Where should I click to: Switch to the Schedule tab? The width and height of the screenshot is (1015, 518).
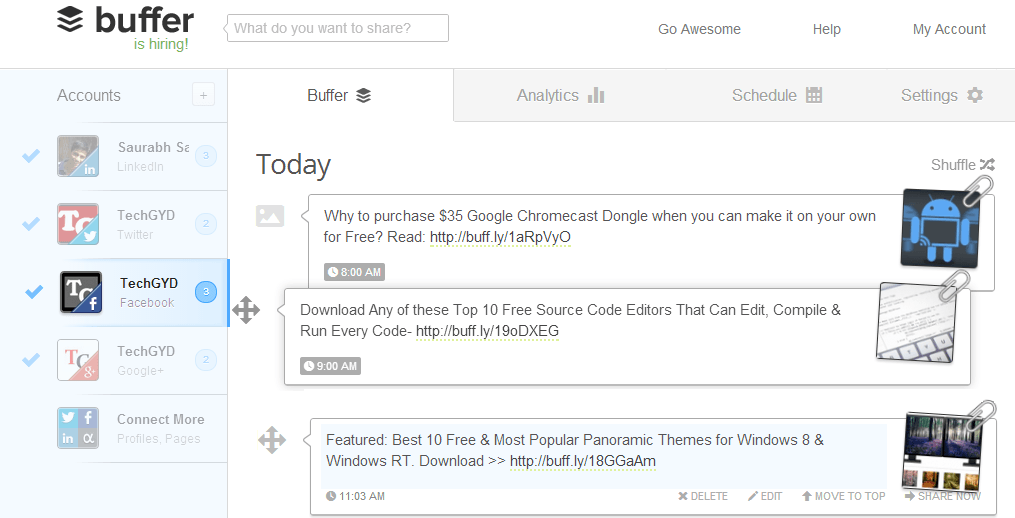click(776, 95)
